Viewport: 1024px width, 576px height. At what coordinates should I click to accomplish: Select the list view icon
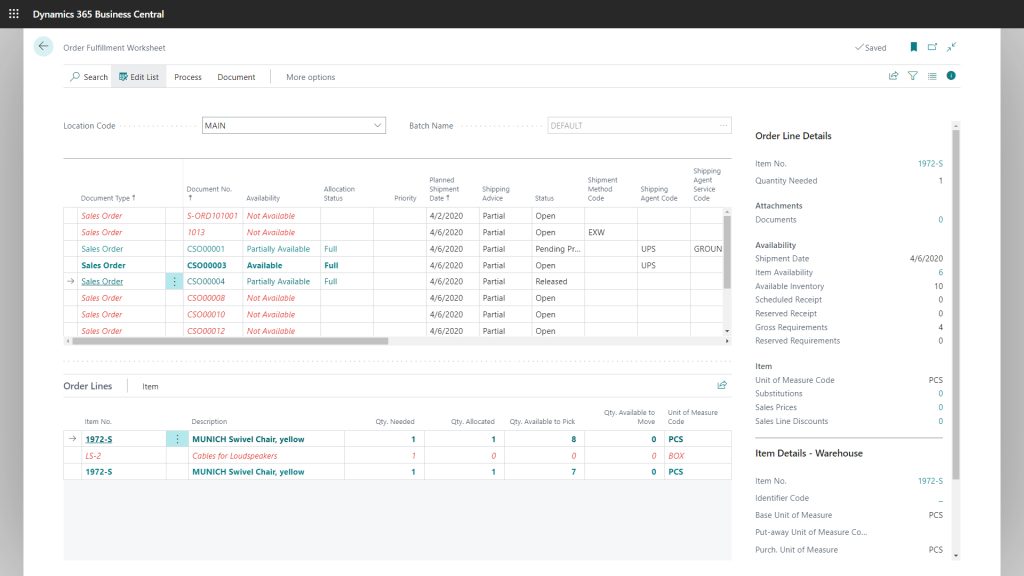[x=933, y=77]
